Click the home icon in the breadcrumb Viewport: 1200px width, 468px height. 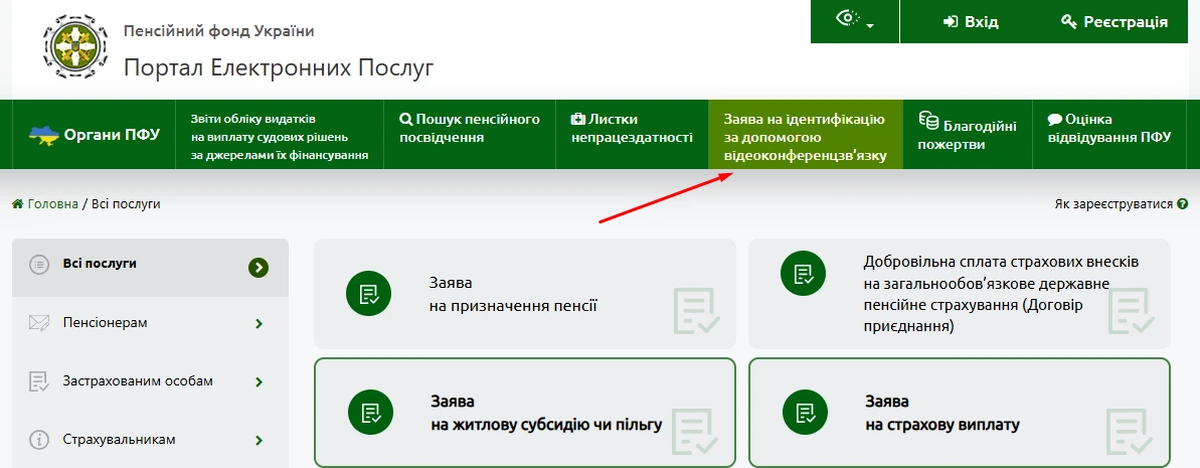[x=18, y=204]
